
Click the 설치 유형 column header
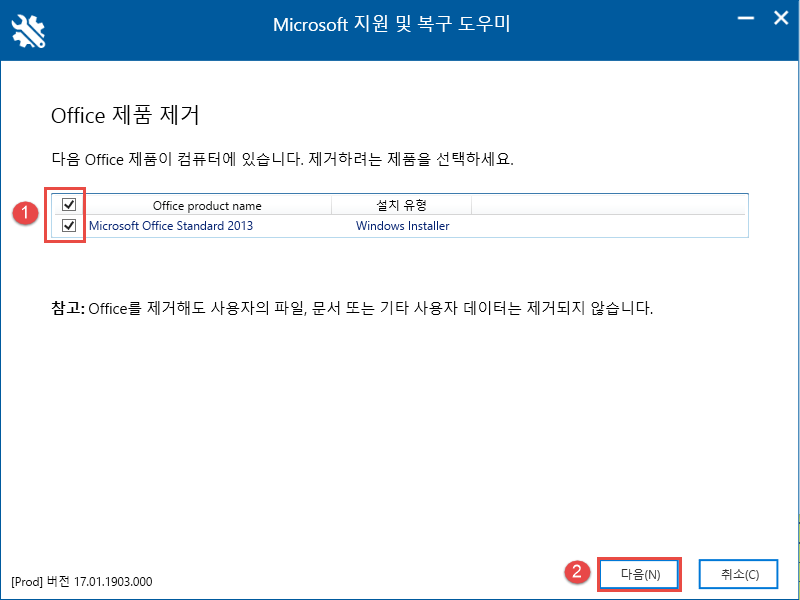tap(401, 205)
